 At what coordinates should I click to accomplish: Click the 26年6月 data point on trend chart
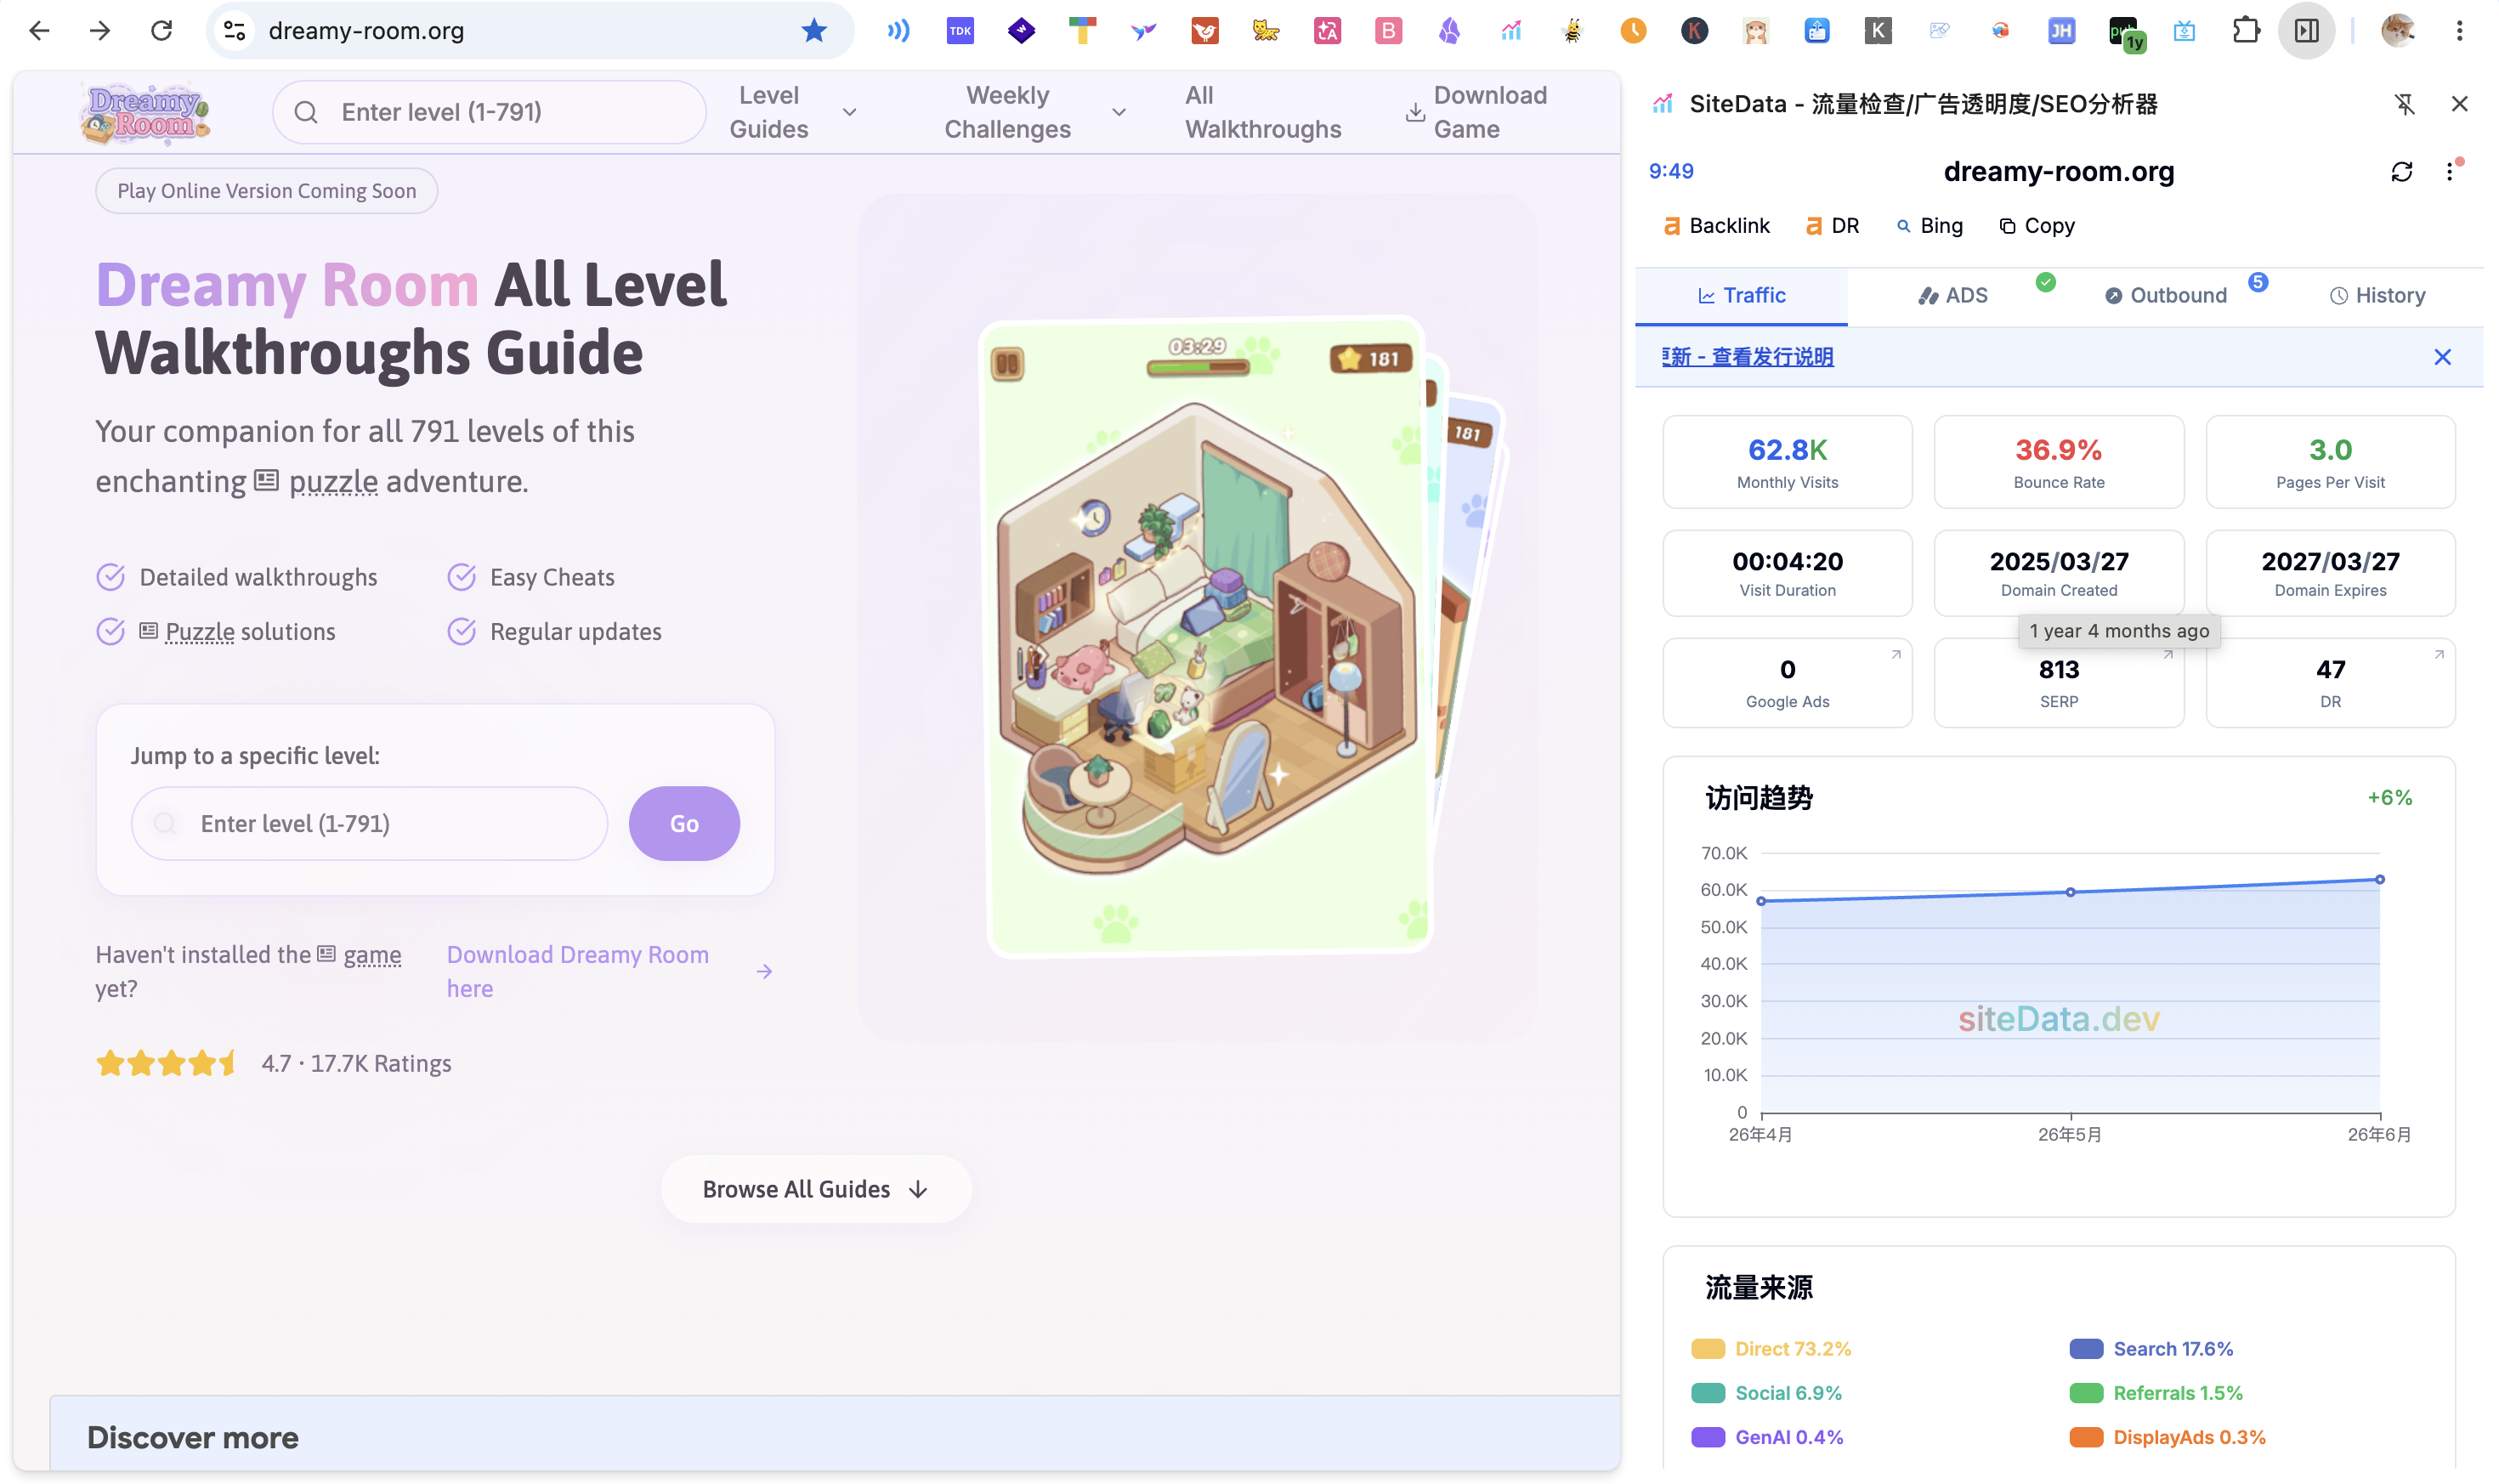point(2379,880)
